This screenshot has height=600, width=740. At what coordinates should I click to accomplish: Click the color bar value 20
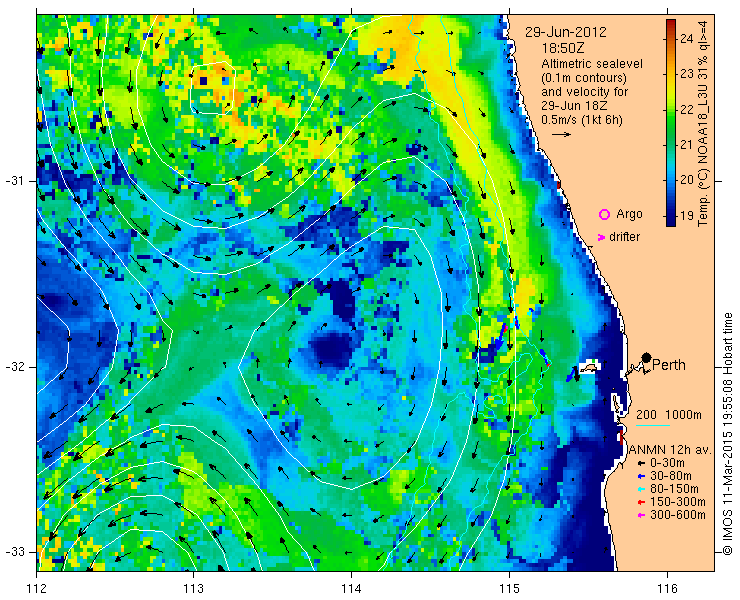coord(687,180)
